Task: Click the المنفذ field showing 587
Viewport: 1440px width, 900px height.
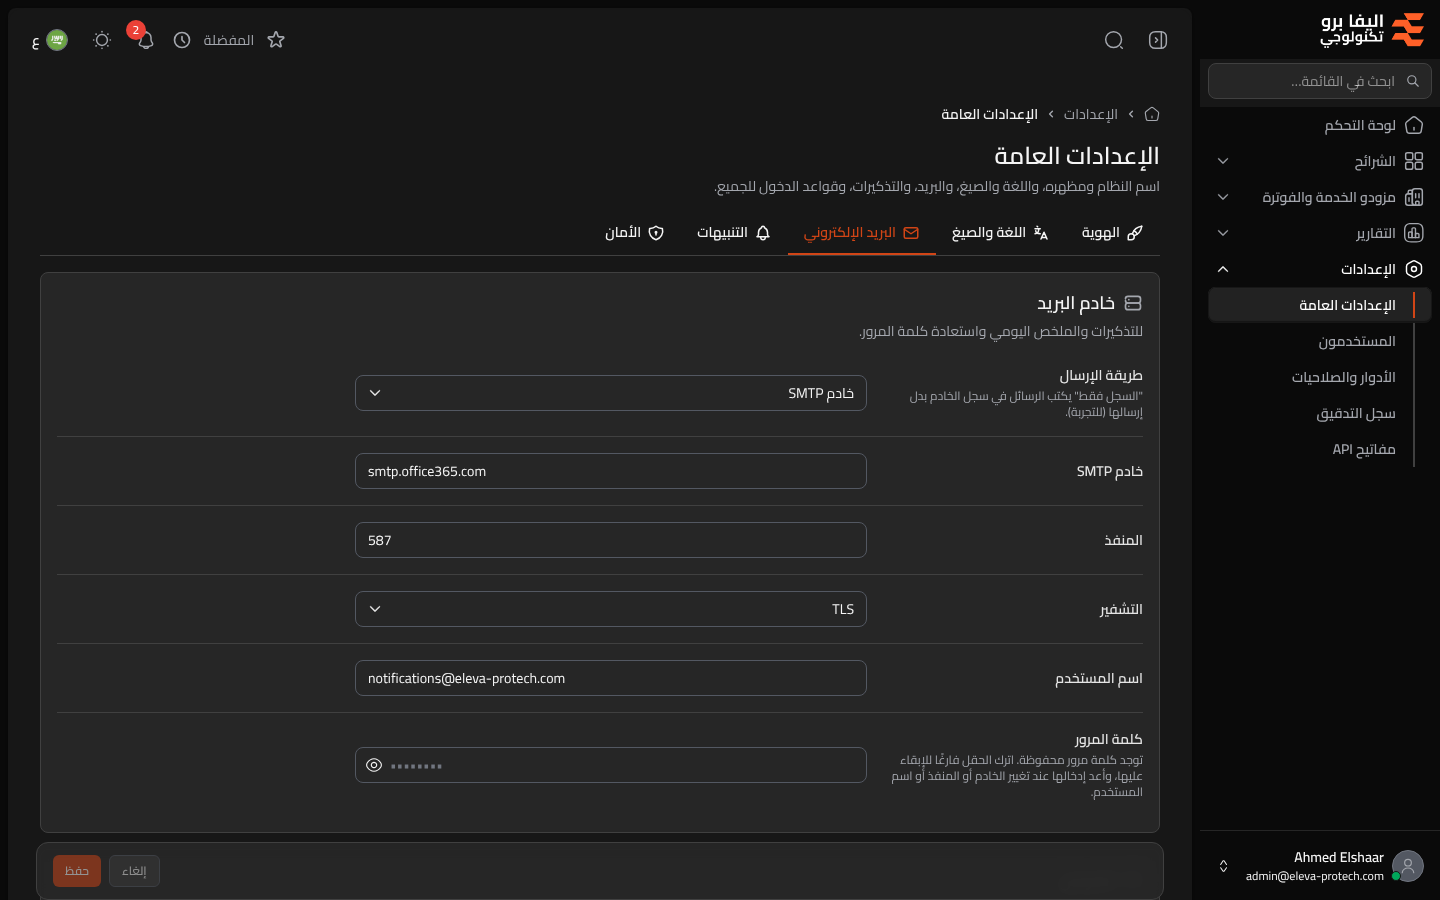Action: point(611,540)
